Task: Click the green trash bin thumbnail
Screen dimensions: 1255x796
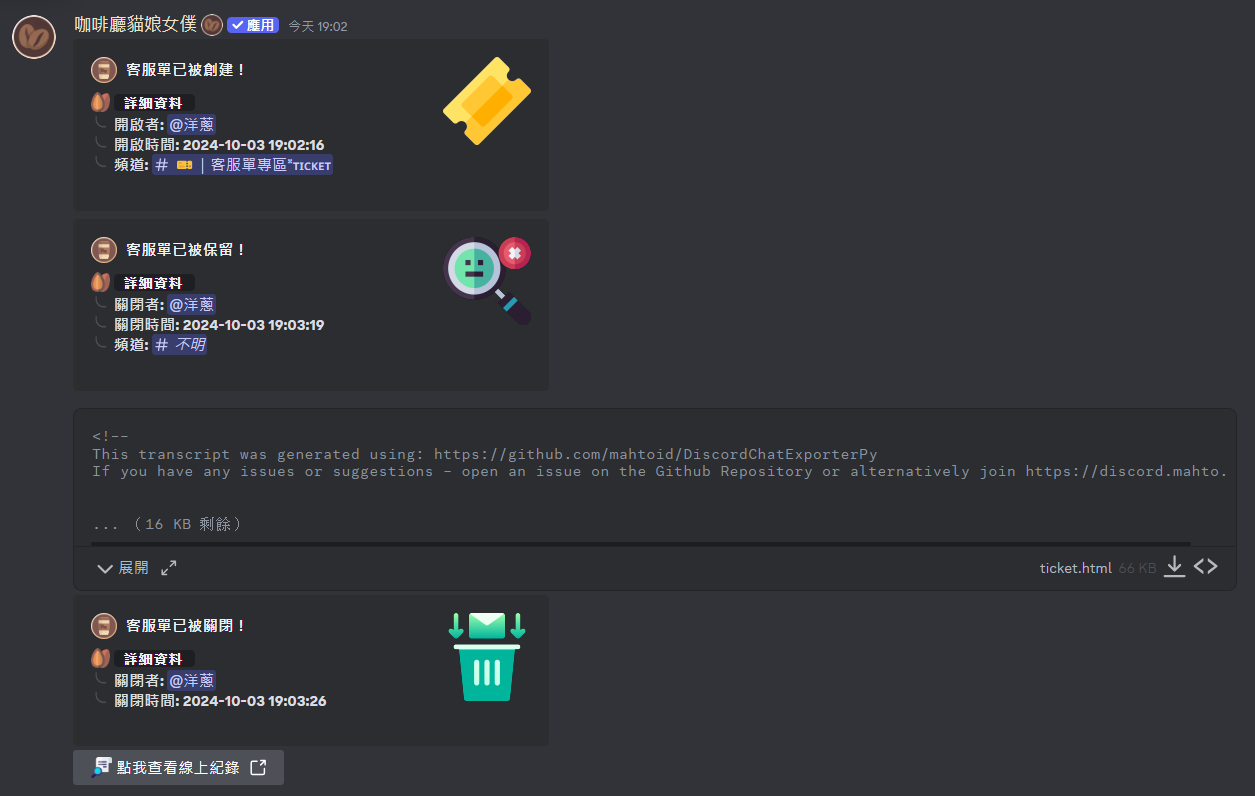Action: (487, 657)
